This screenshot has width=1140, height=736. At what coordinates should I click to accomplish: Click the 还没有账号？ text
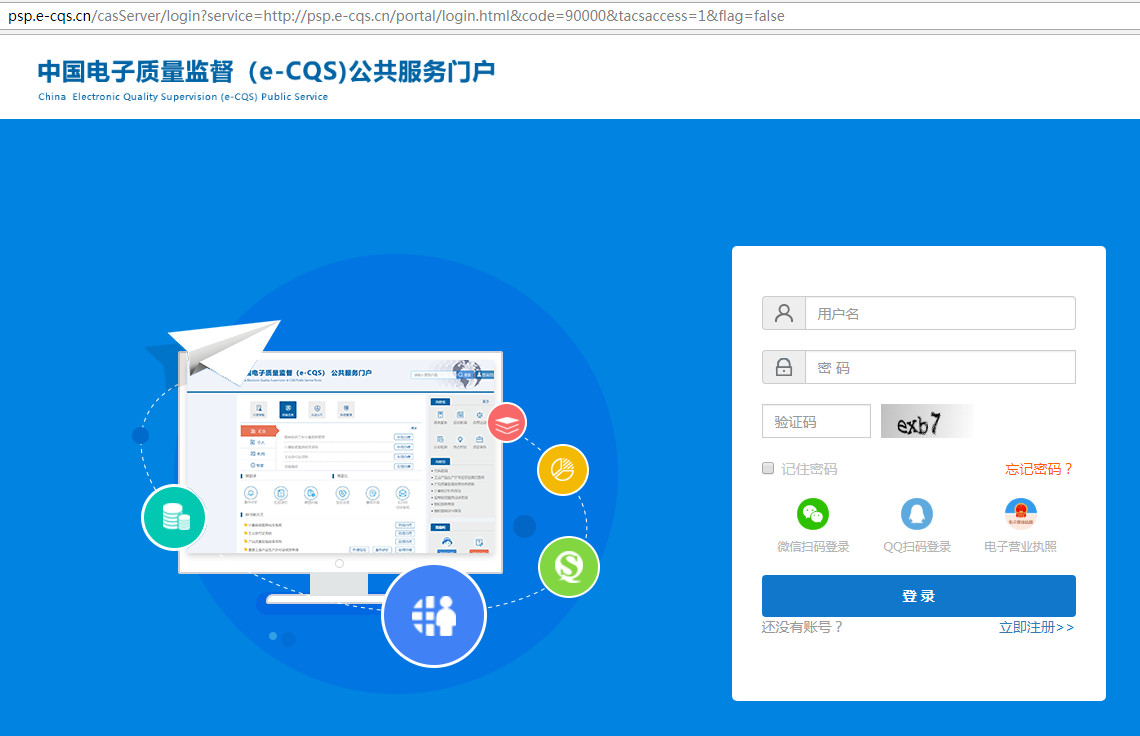(802, 627)
